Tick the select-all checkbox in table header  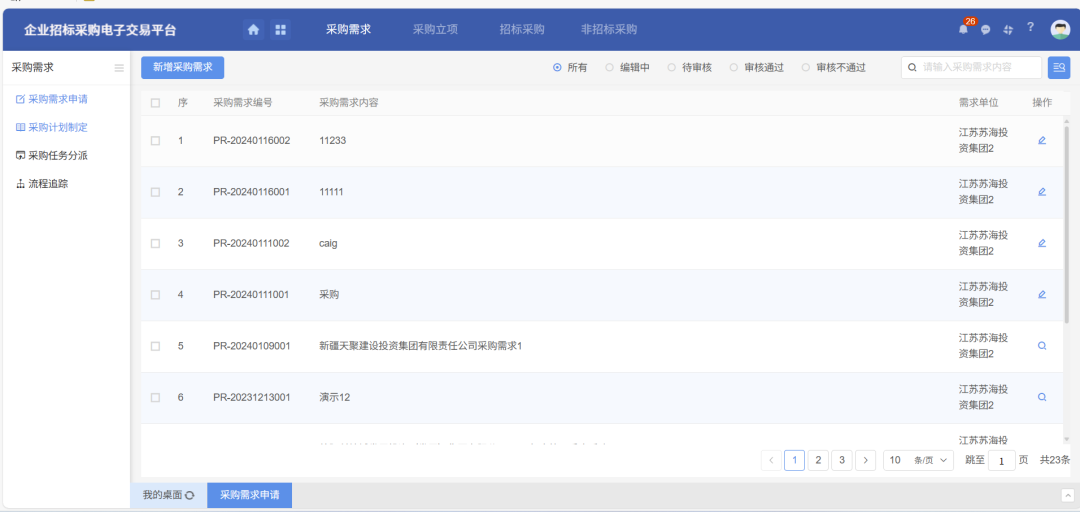point(155,103)
